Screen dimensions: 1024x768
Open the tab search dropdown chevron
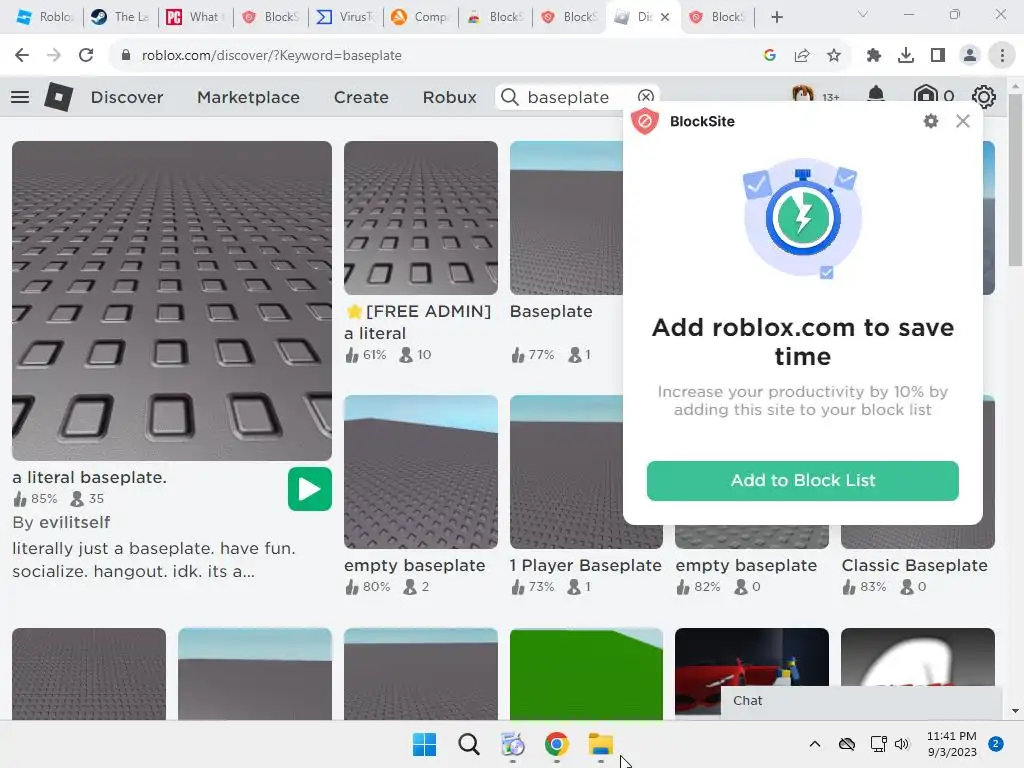(x=862, y=14)
